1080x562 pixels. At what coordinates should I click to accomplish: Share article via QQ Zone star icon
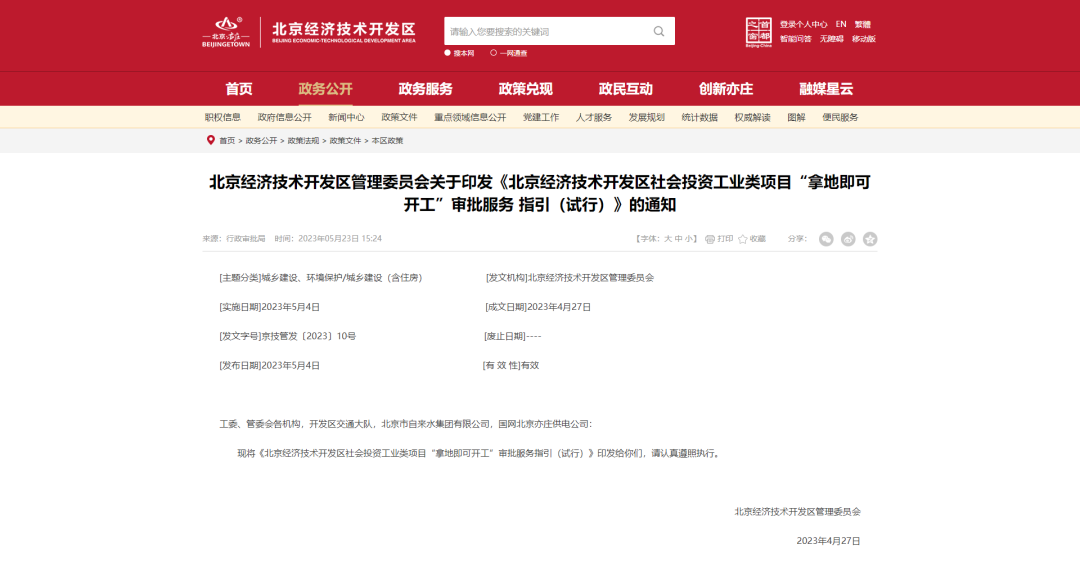[870, 239]
